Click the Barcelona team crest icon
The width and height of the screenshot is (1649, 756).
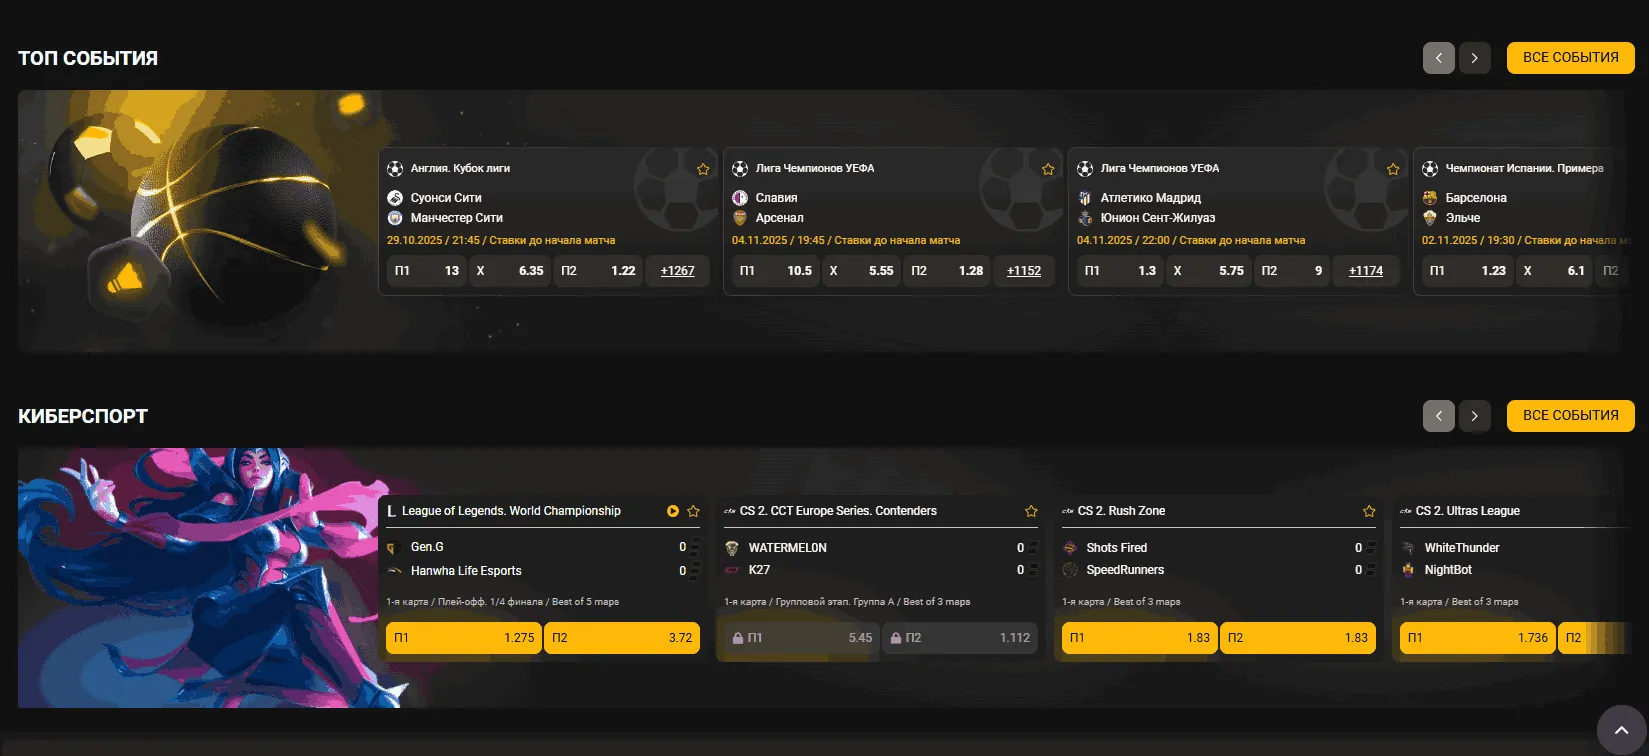point(1430,198)
